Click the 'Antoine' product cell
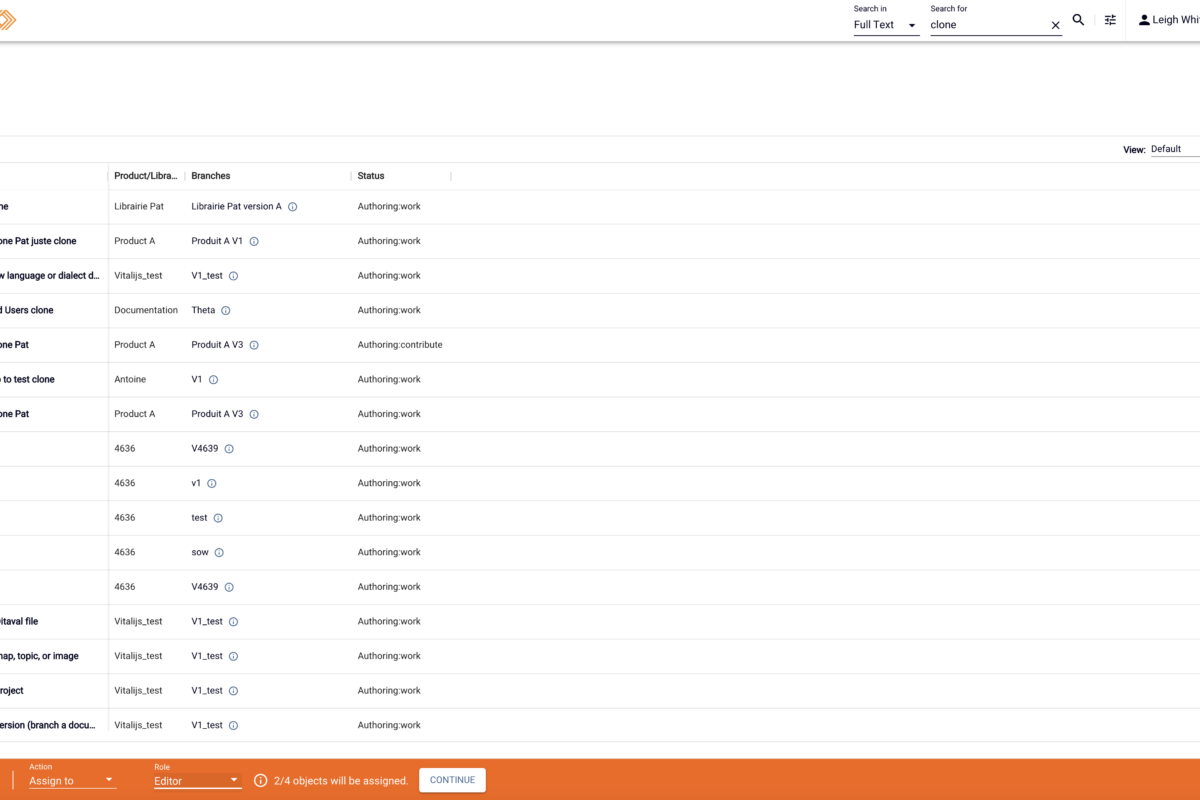Image resolution: width=1200 pixels, height=800 pixels. 131,380
